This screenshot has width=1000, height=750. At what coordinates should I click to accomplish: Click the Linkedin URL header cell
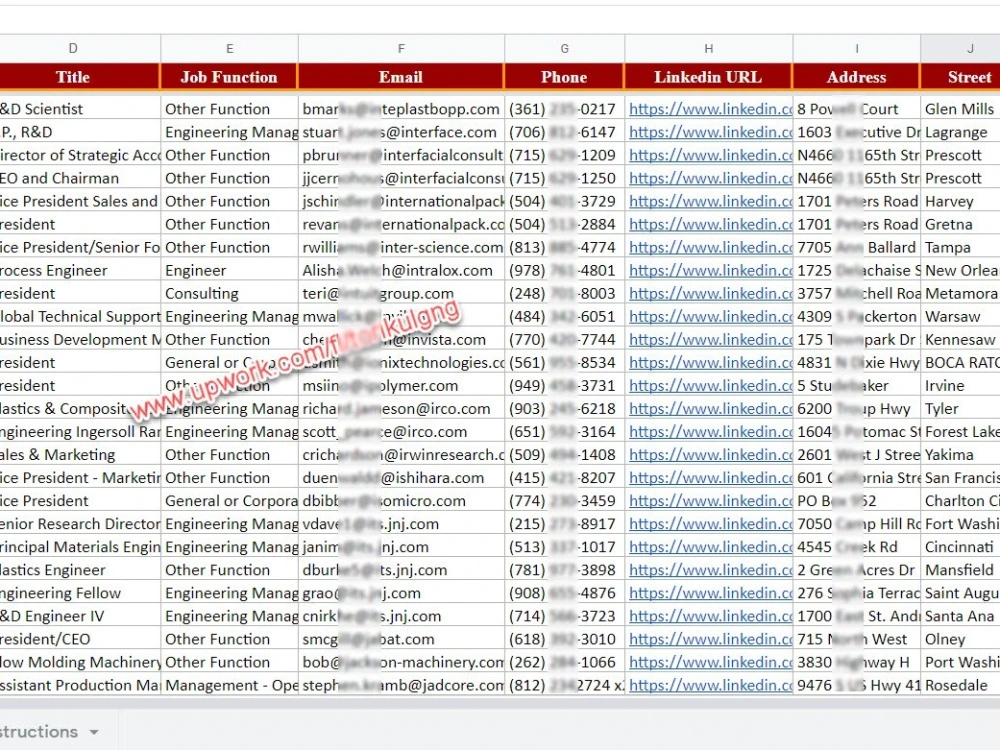tap(709, 77)
